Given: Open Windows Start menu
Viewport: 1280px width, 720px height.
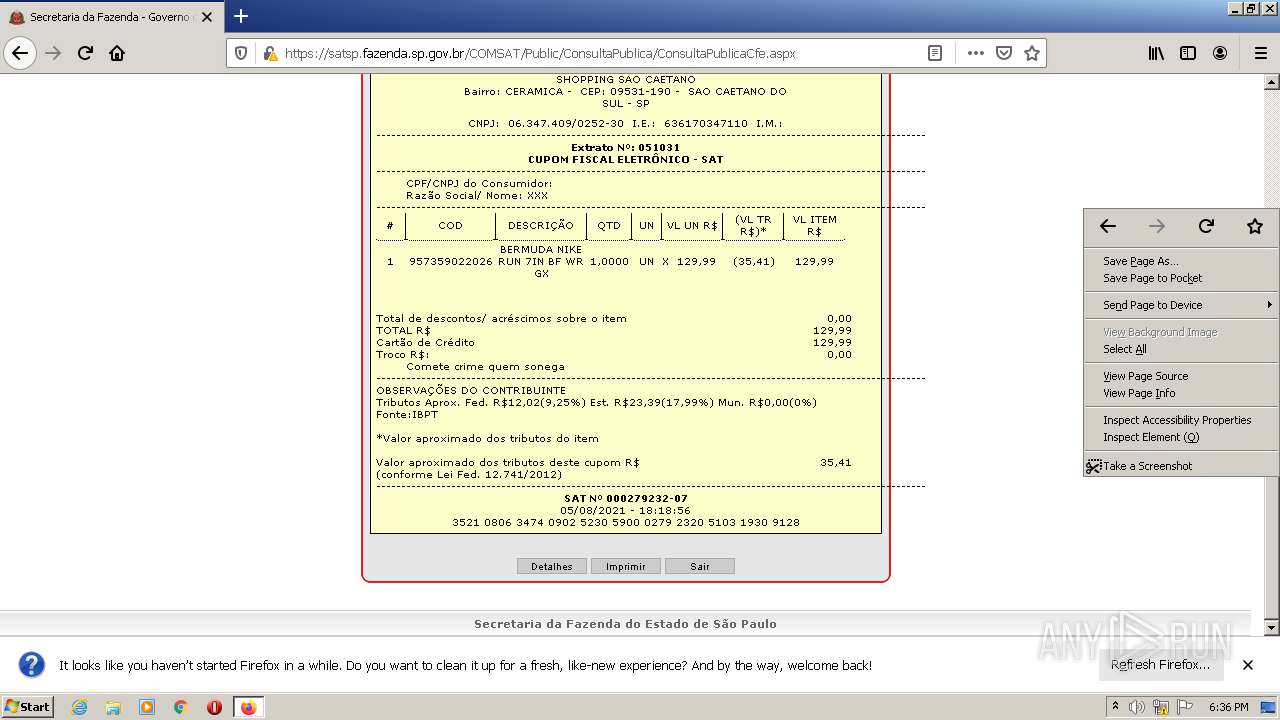Looking at the screenshot, I should tap(27, 707).
